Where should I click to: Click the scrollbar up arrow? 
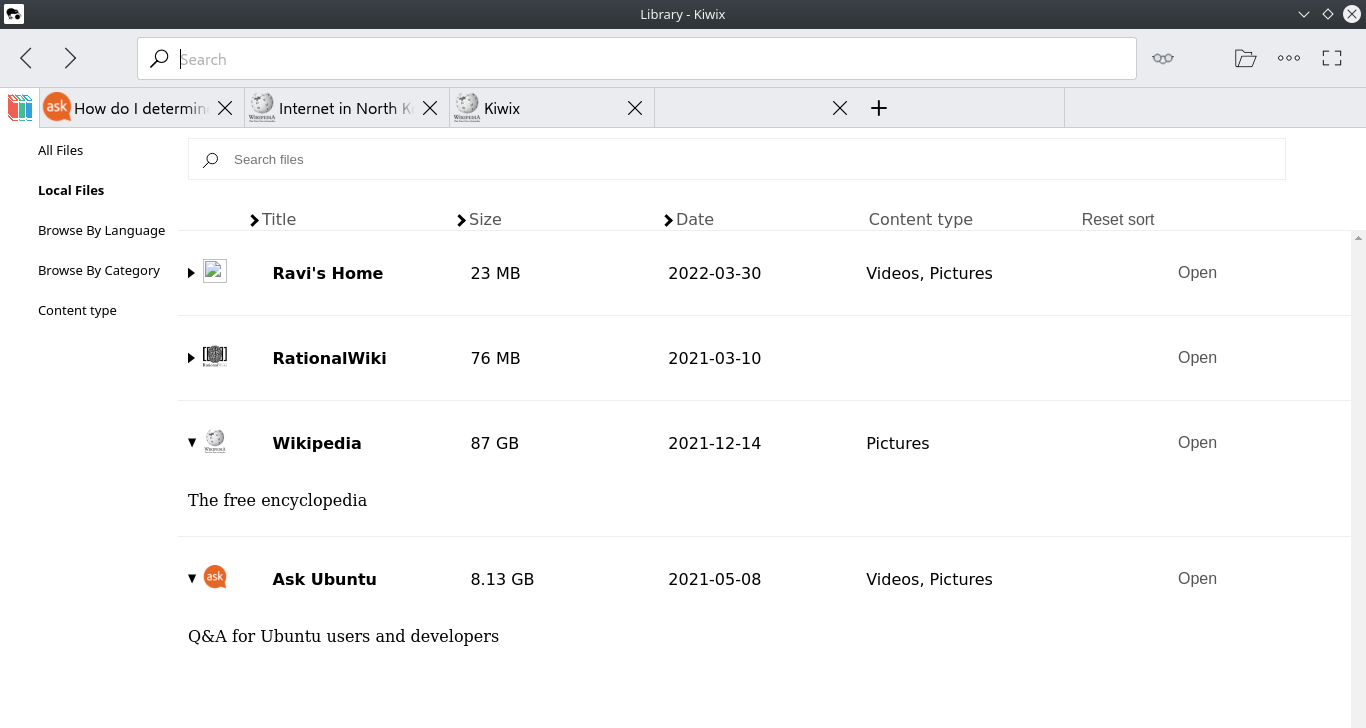tap(1358, 238)
